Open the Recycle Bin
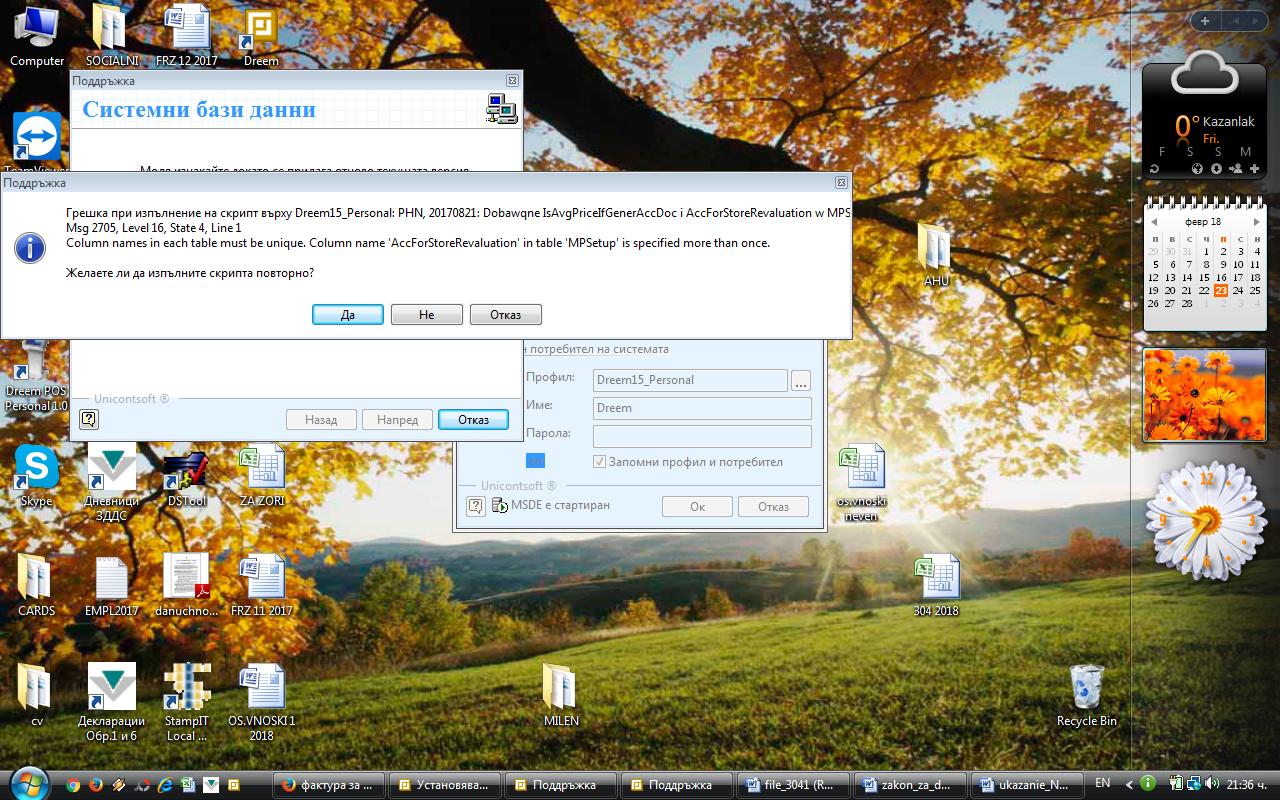Screen dimensions: 1280x800 tap(1086, 695)
